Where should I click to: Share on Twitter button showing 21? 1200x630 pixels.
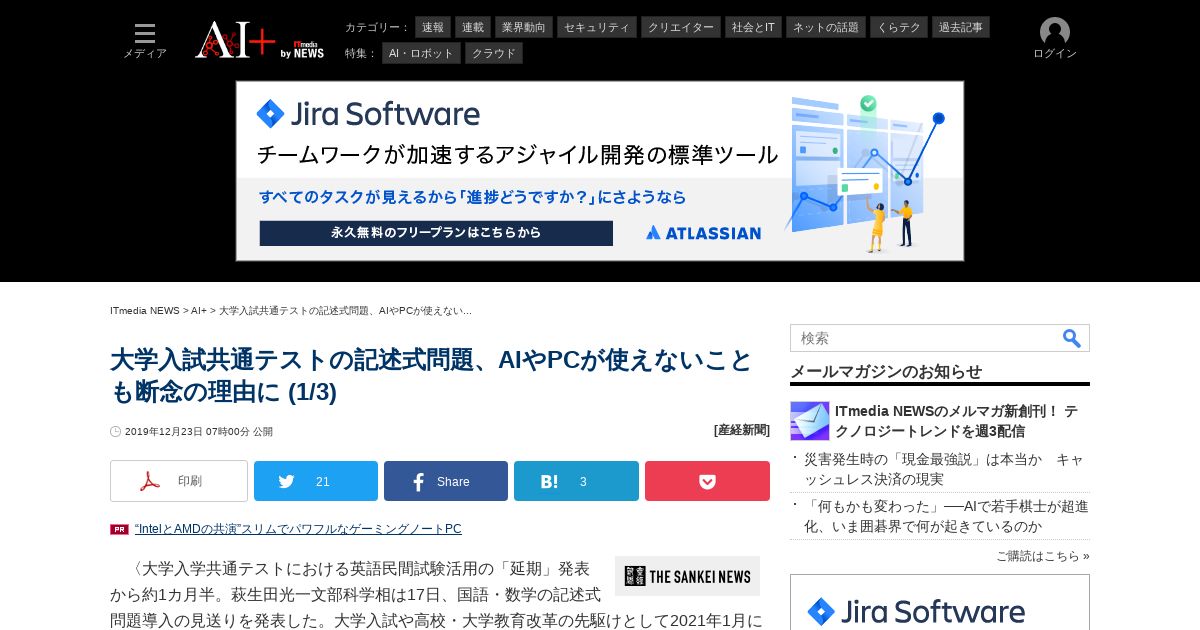pos(316,481)
